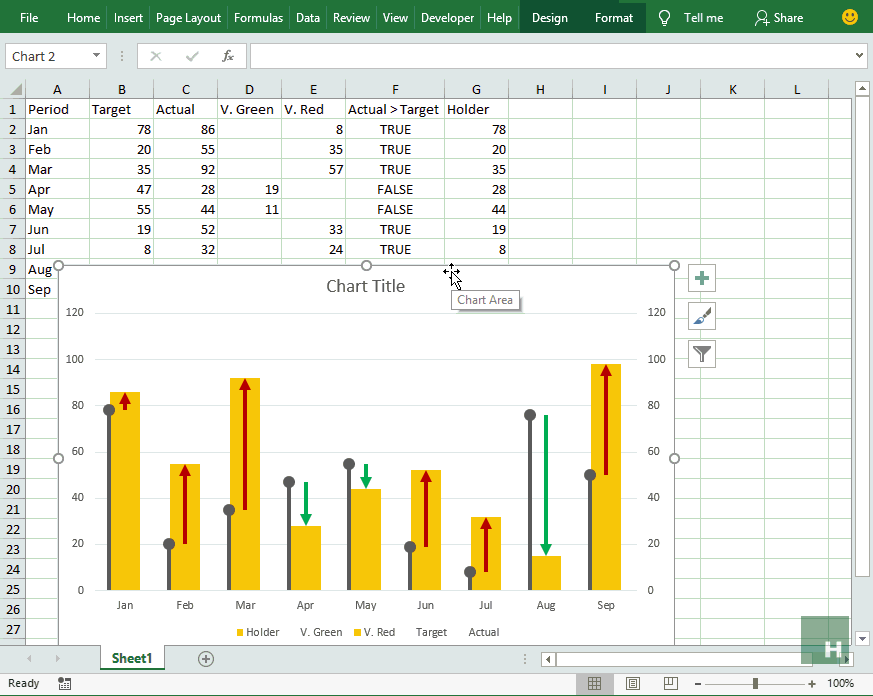
Task: Open the chart Format tab
Action: (614, 18)
